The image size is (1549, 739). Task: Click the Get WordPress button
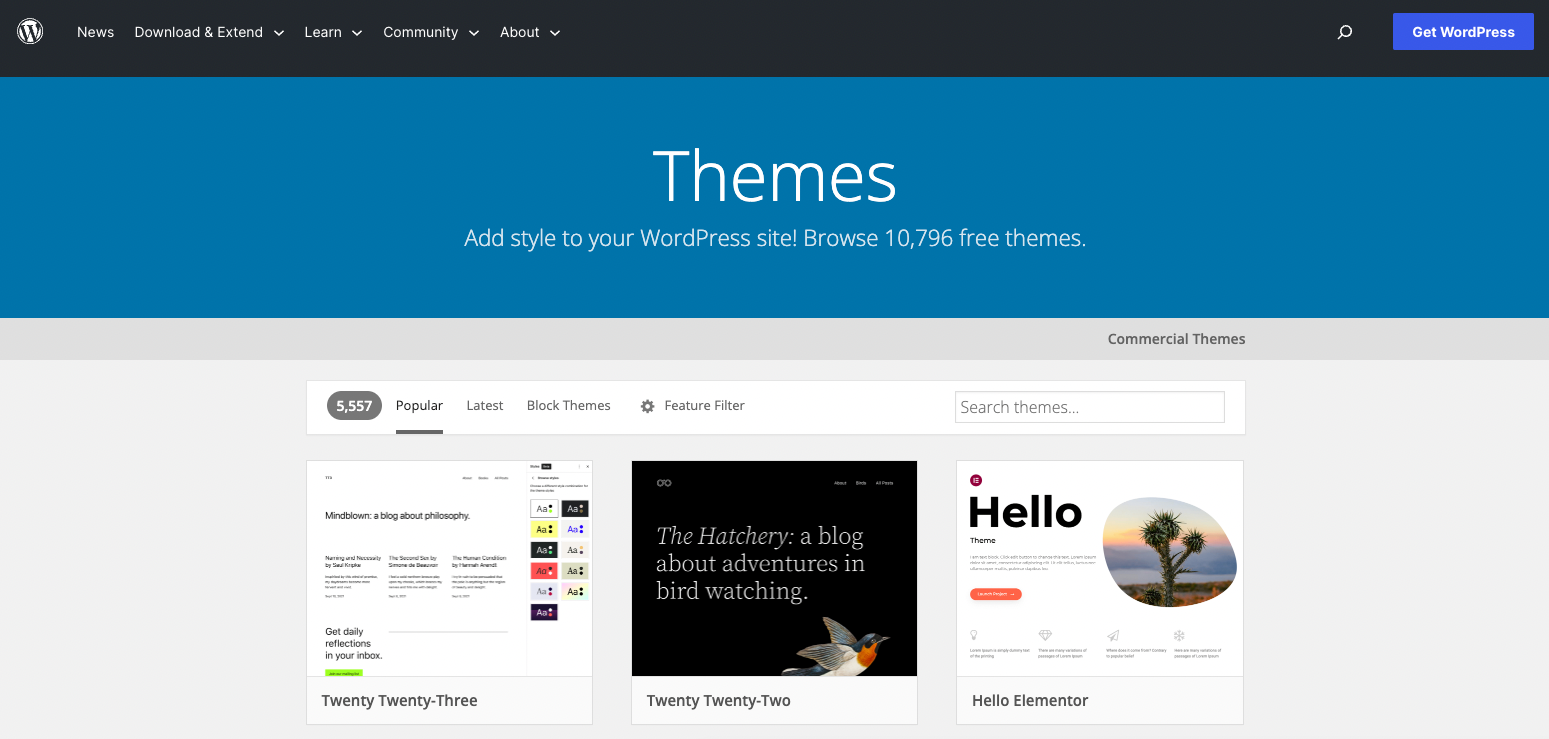pos(1463,32)
